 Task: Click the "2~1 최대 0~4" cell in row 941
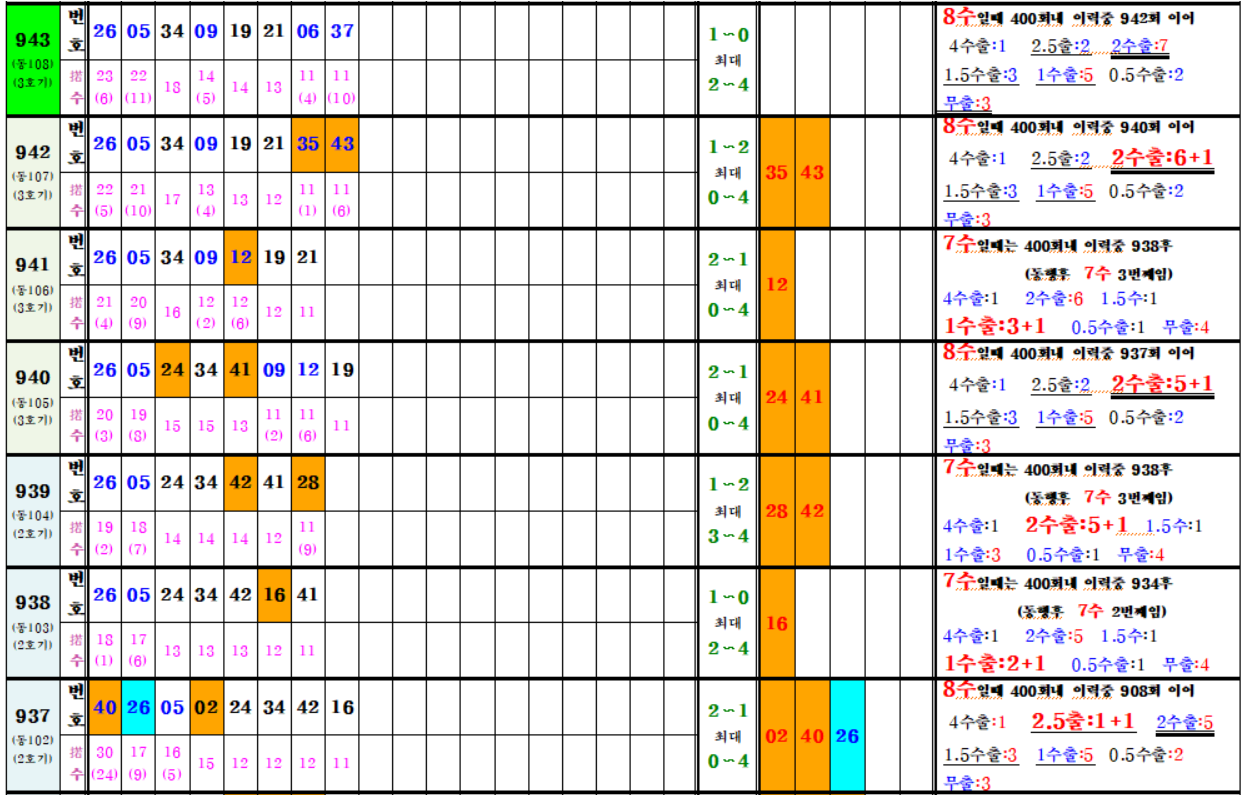[728, 284]
